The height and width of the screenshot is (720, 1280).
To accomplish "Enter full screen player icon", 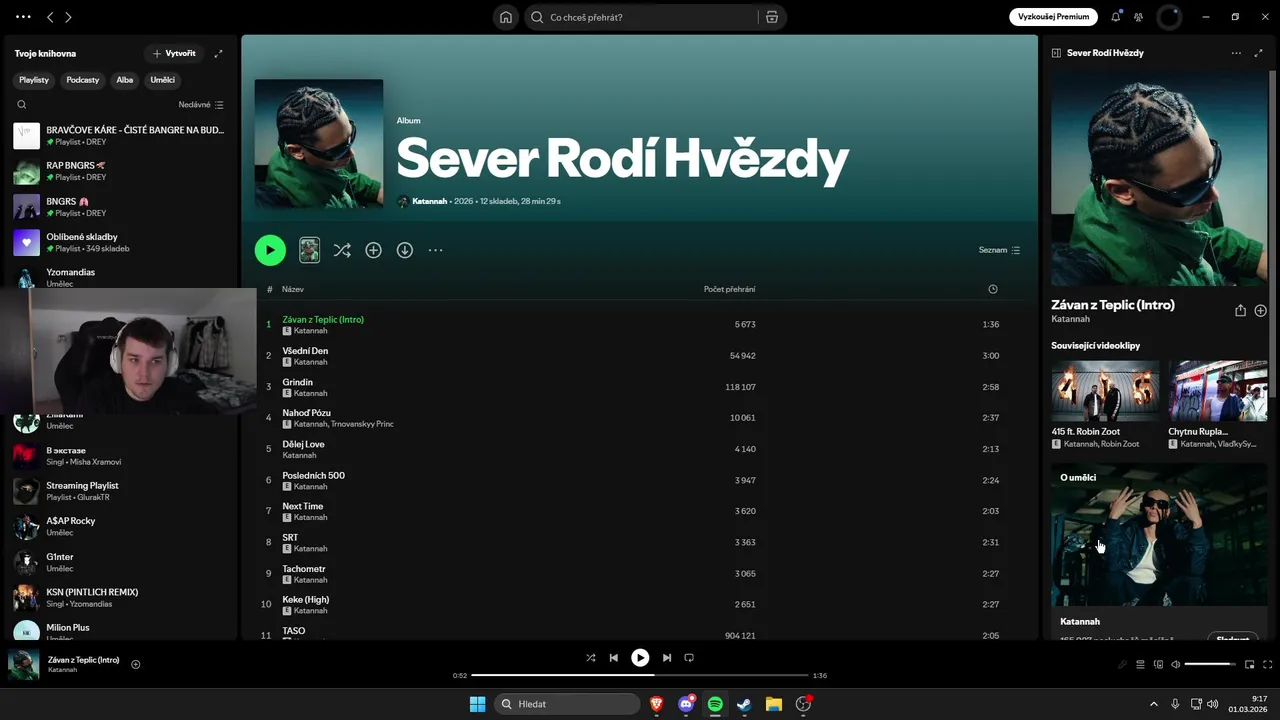I will (1268, 664).
